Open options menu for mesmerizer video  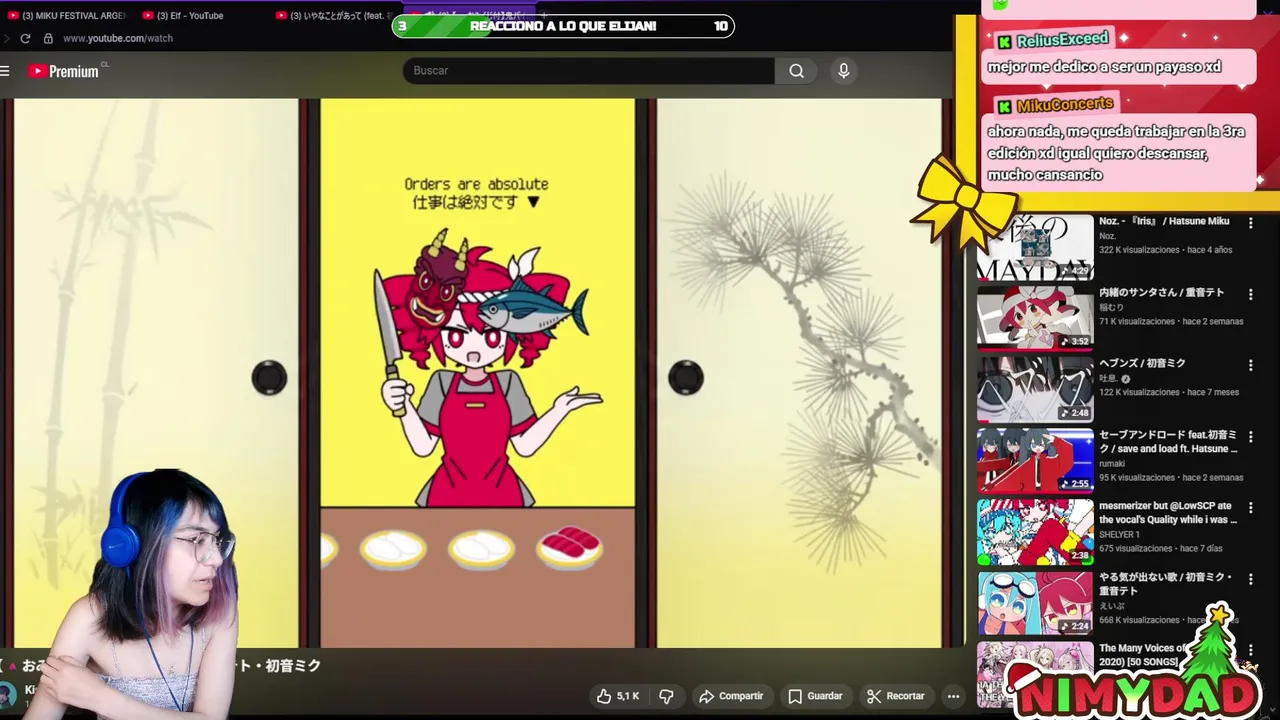pyautogui.click(x=1250, y=508)
